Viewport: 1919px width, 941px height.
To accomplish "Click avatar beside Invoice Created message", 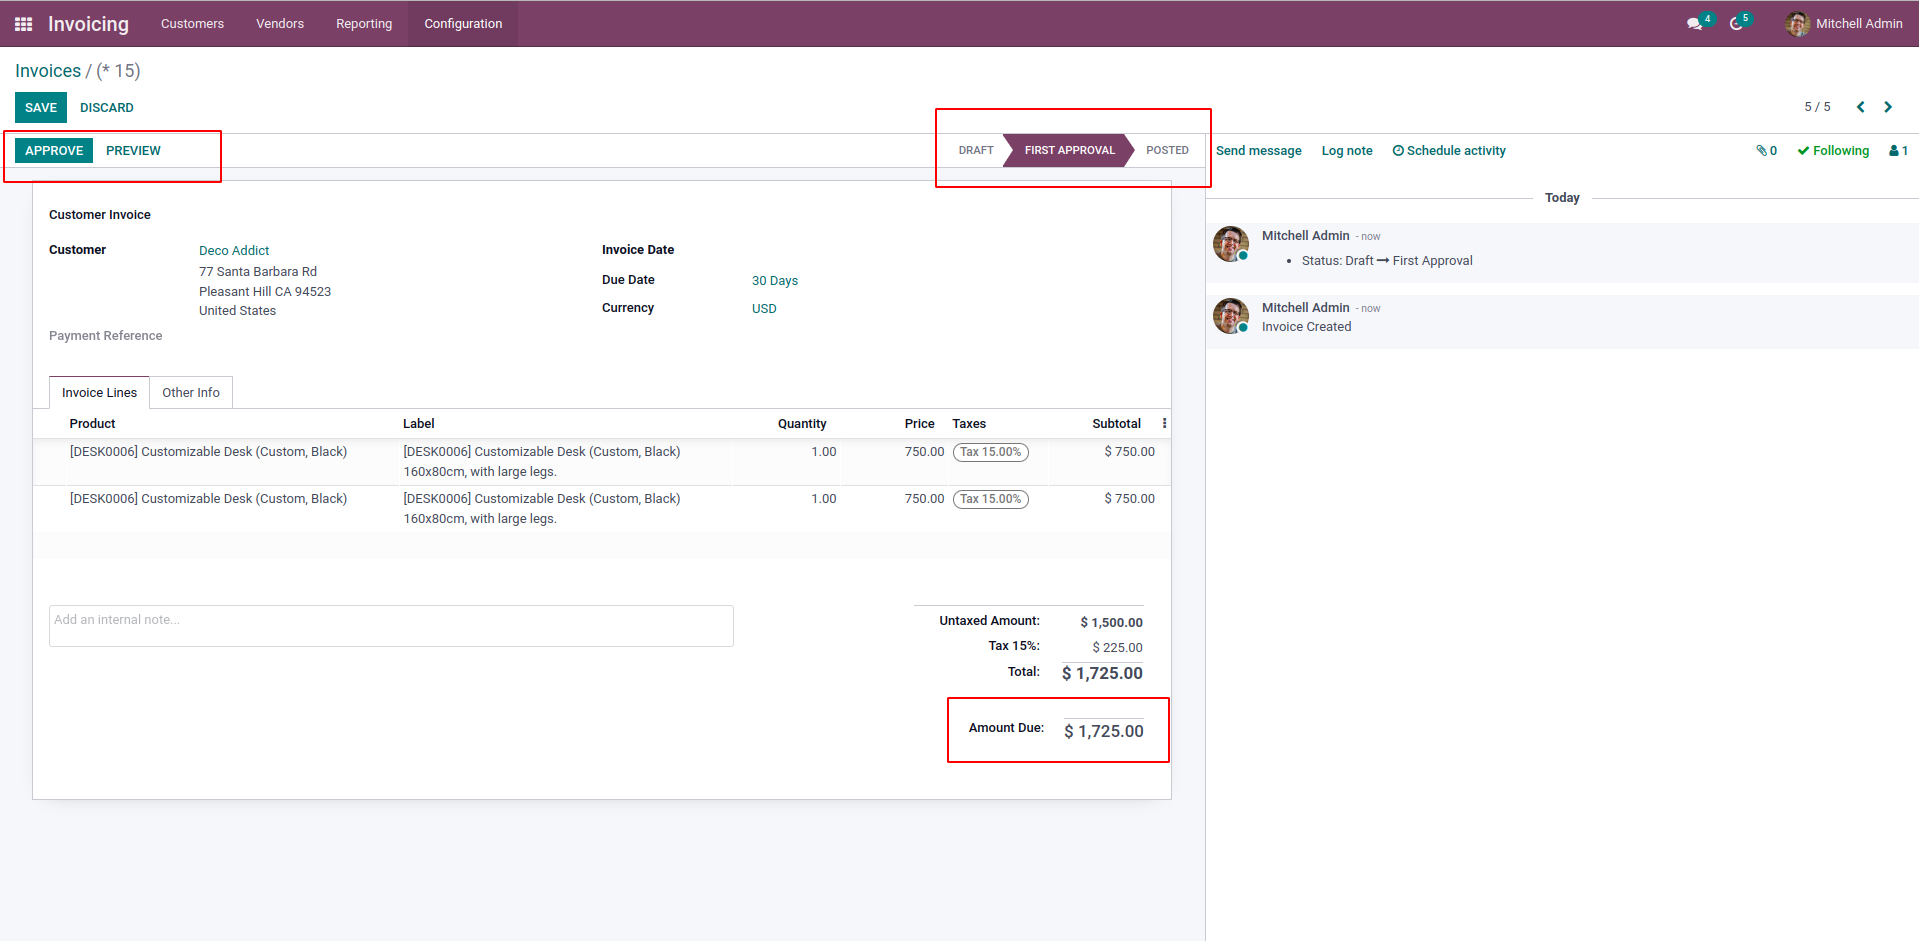I will tap(1231, 316).
